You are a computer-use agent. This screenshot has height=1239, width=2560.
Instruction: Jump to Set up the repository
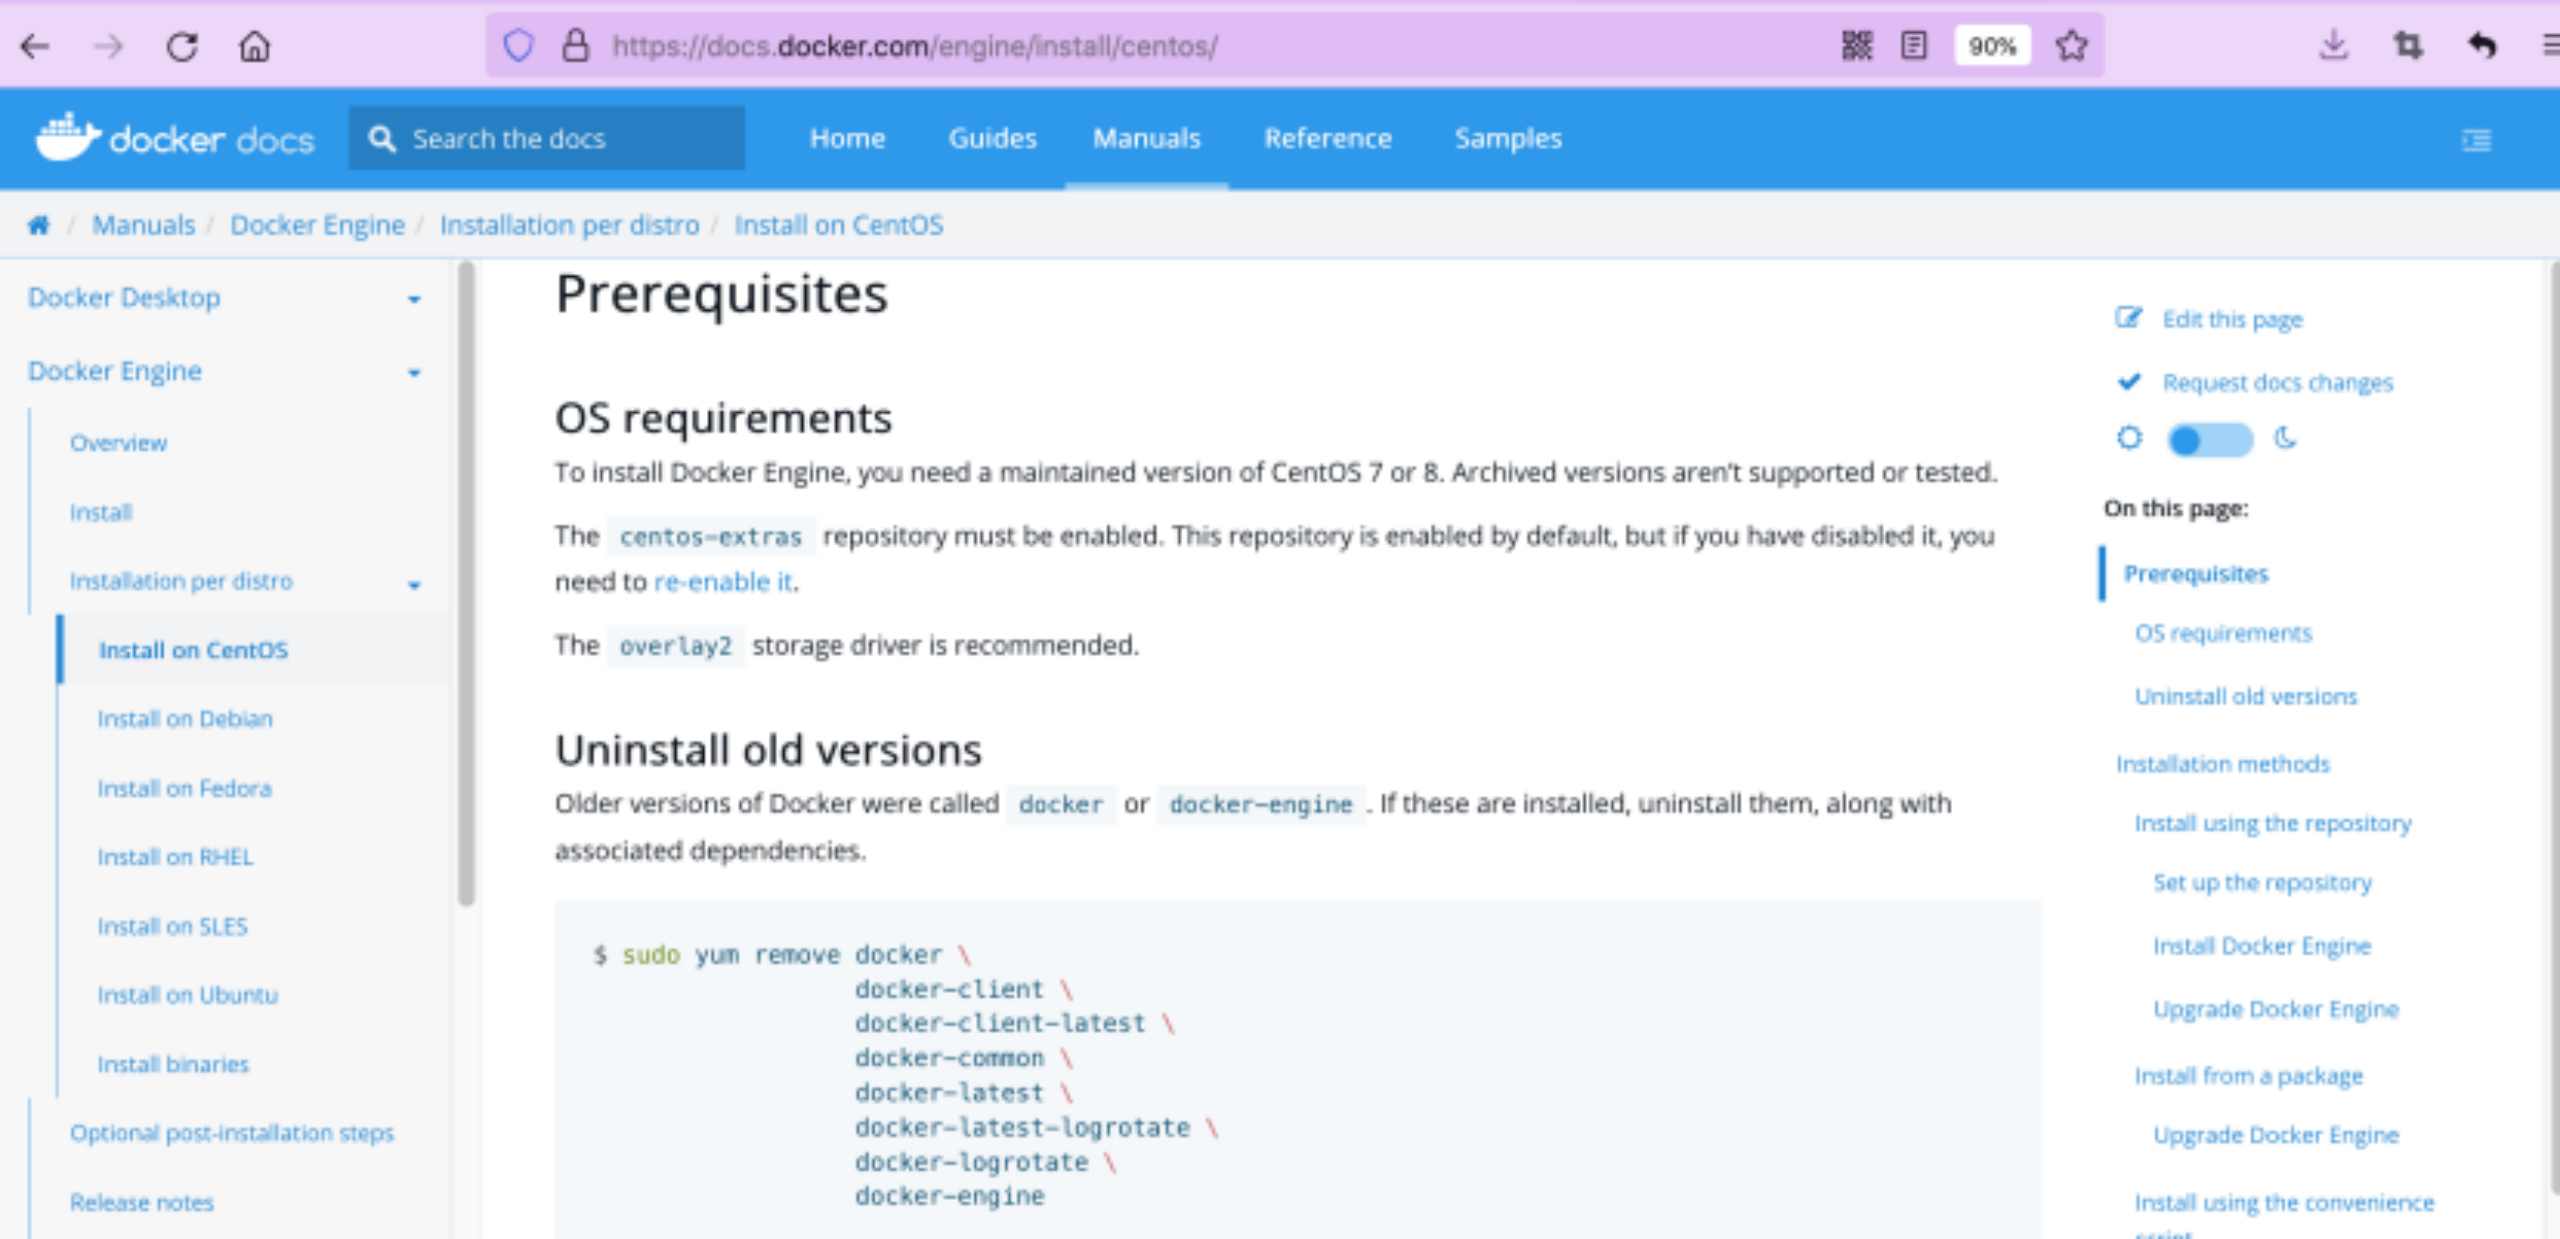(2262, 882)
